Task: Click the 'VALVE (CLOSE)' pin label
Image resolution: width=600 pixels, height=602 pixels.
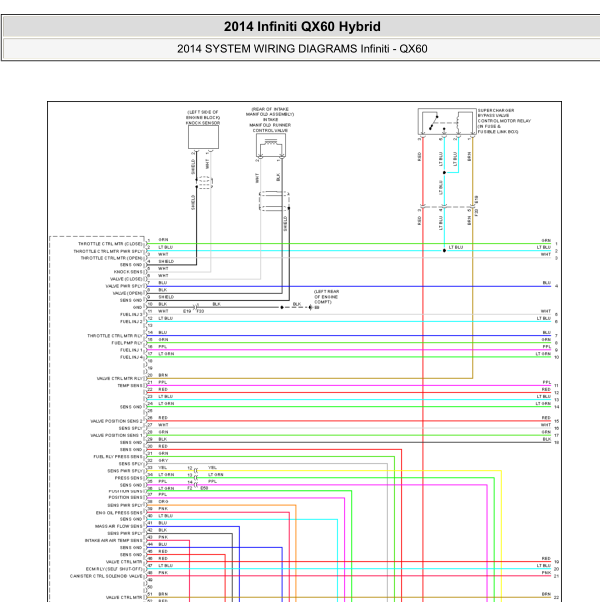Action: click(126, 279)
